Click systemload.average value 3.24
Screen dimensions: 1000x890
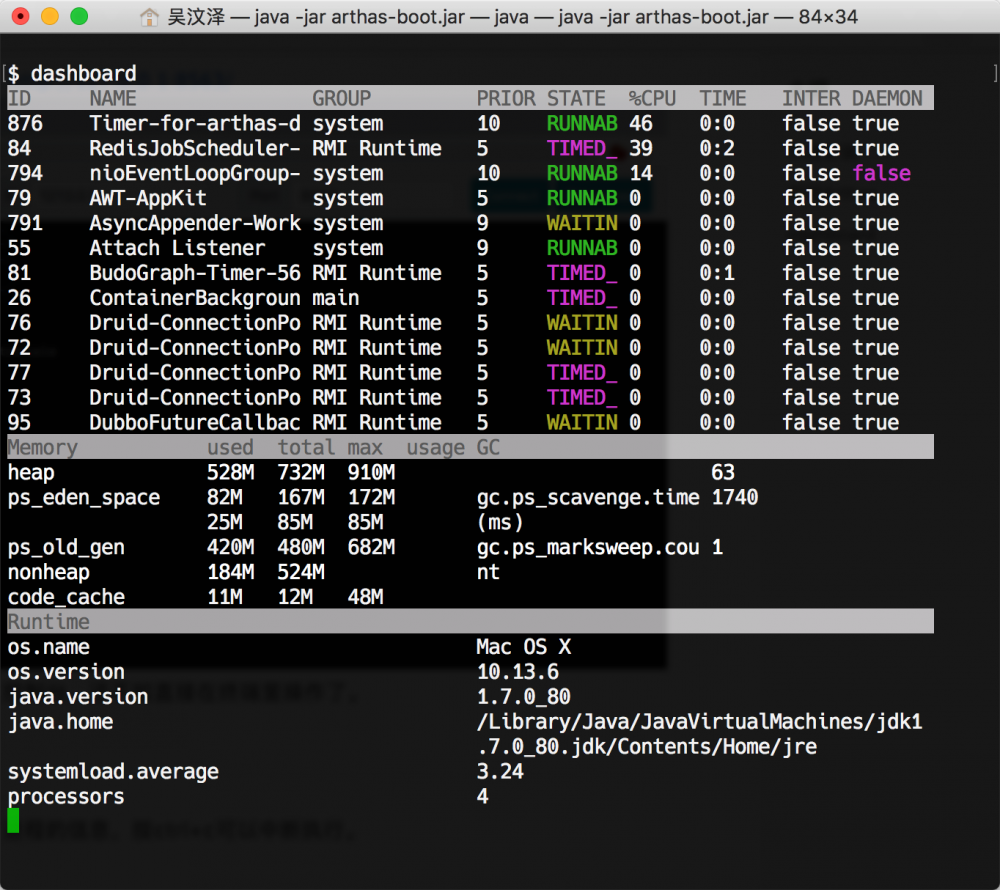click(x=500, y=771)
